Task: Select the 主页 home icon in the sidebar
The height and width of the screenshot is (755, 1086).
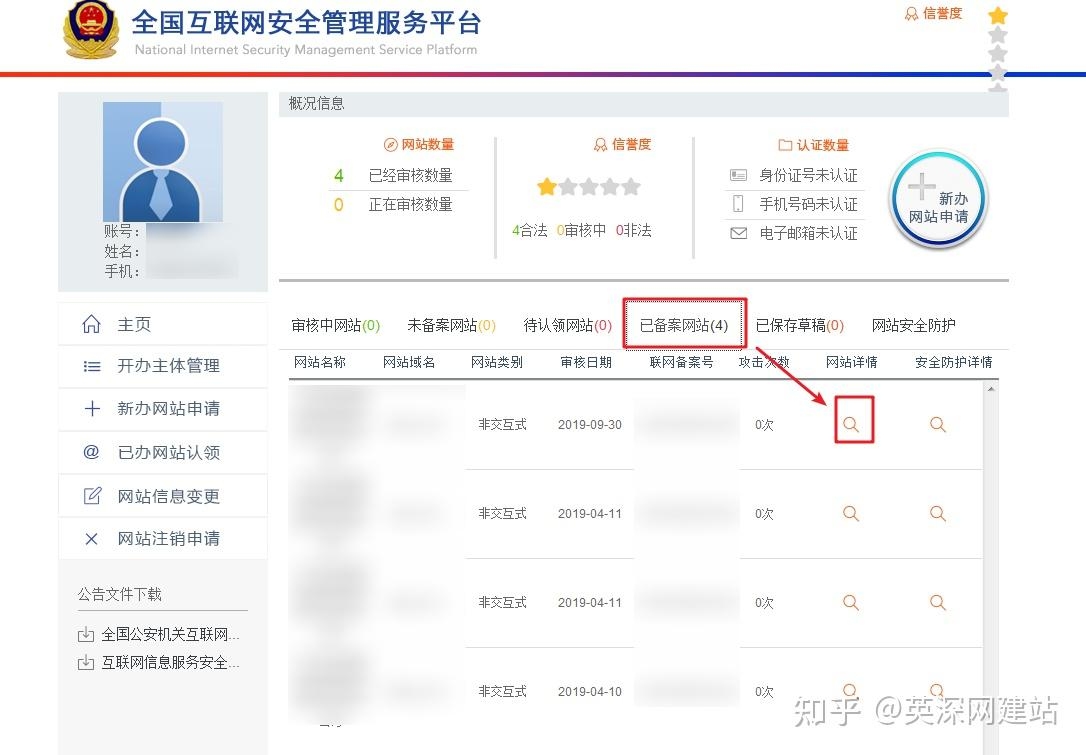Action: pos(92,324)
